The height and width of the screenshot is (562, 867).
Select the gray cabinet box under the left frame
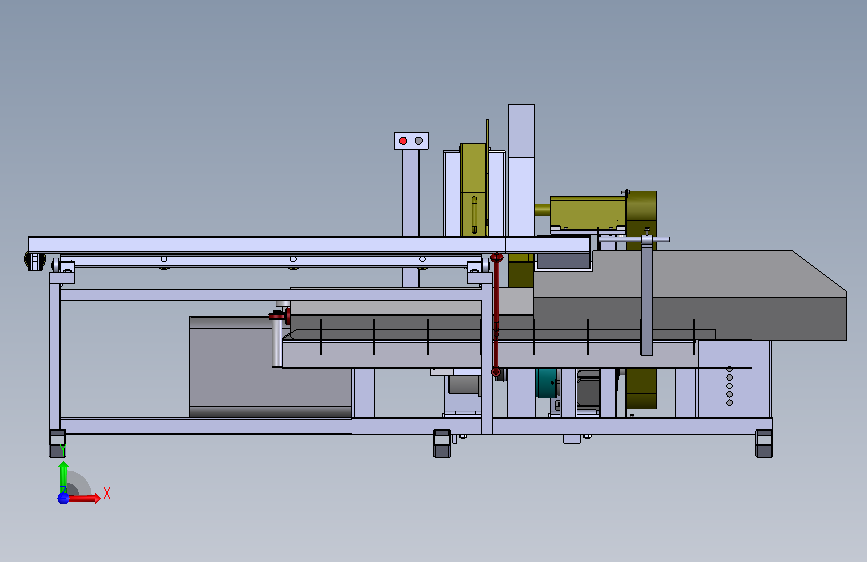(x=270, y=367)
